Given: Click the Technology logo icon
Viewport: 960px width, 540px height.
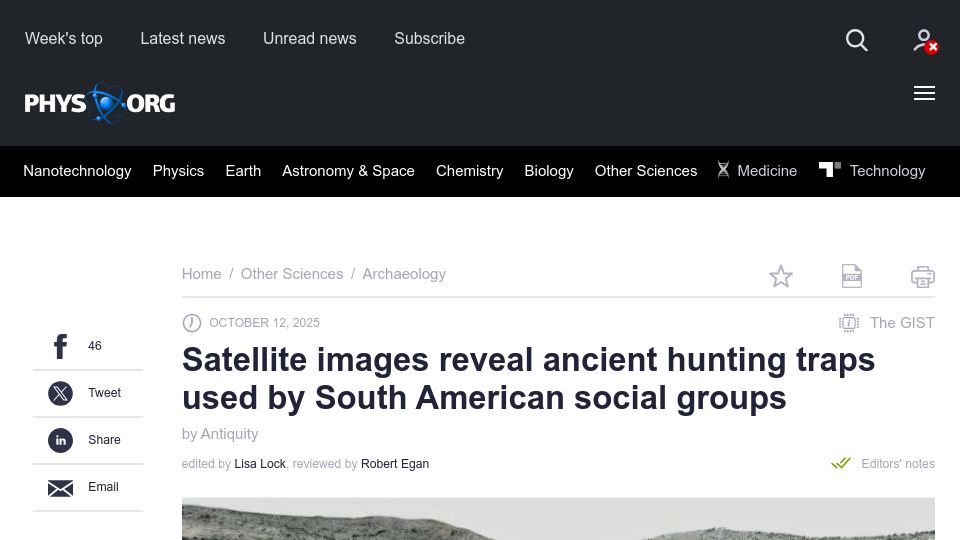Looking at the screenshot, I should 830,169.
